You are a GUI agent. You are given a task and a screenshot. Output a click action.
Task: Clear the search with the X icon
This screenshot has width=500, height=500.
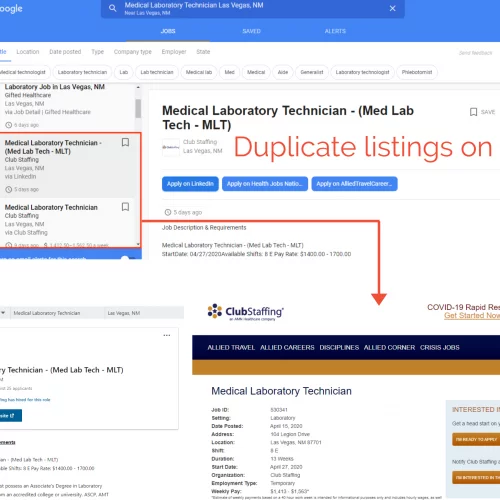(392, 8)
